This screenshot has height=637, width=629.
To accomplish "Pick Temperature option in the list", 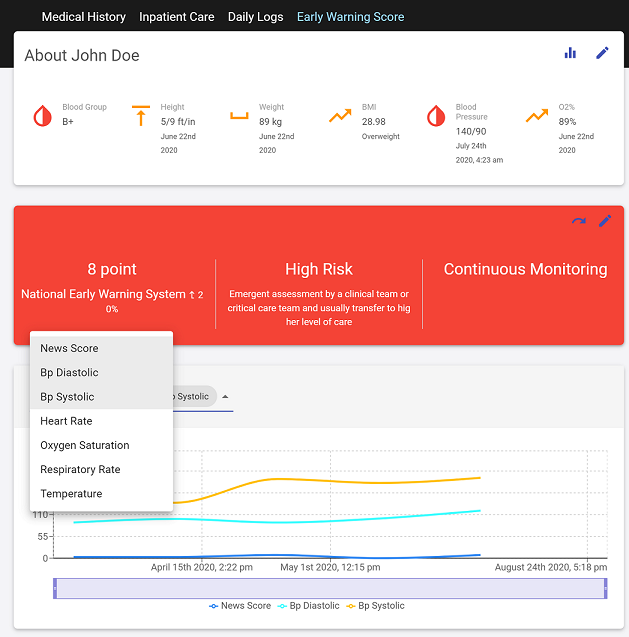I will [x=71, y=494].
